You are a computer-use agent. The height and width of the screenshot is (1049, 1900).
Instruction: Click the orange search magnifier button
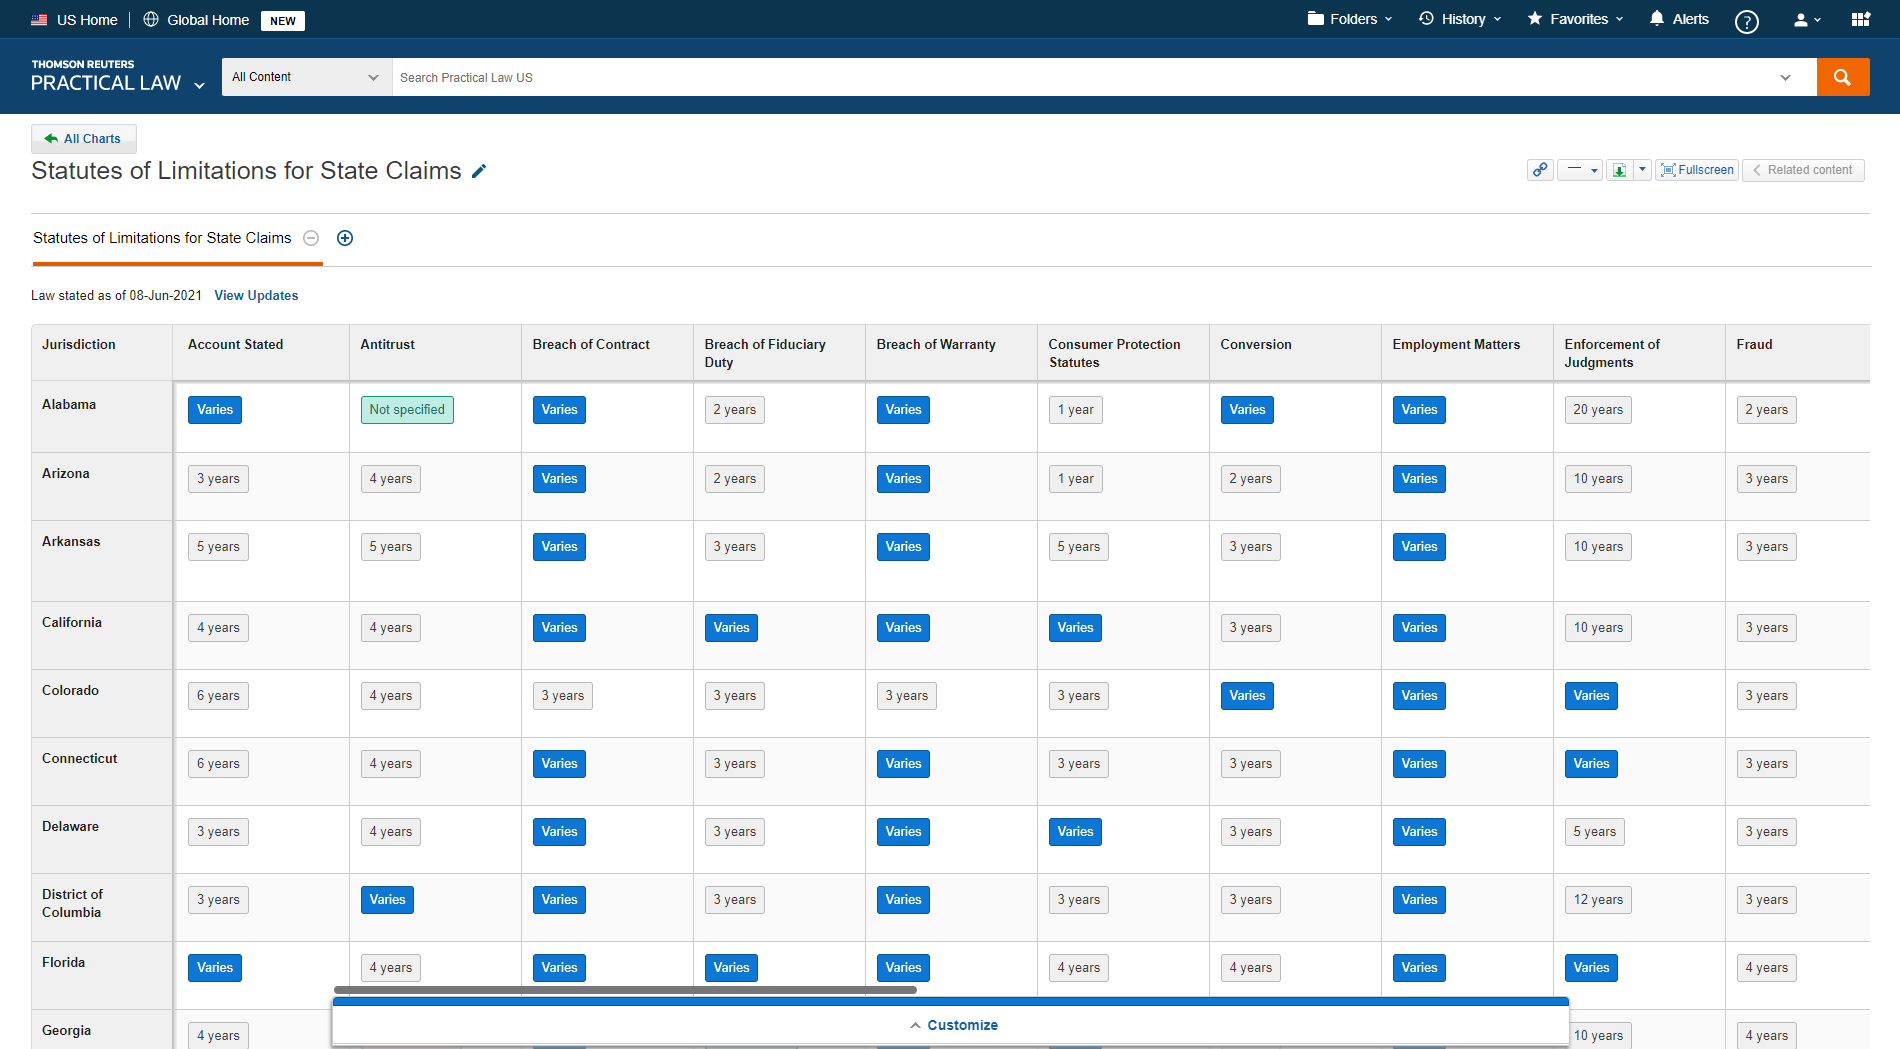1842,77
